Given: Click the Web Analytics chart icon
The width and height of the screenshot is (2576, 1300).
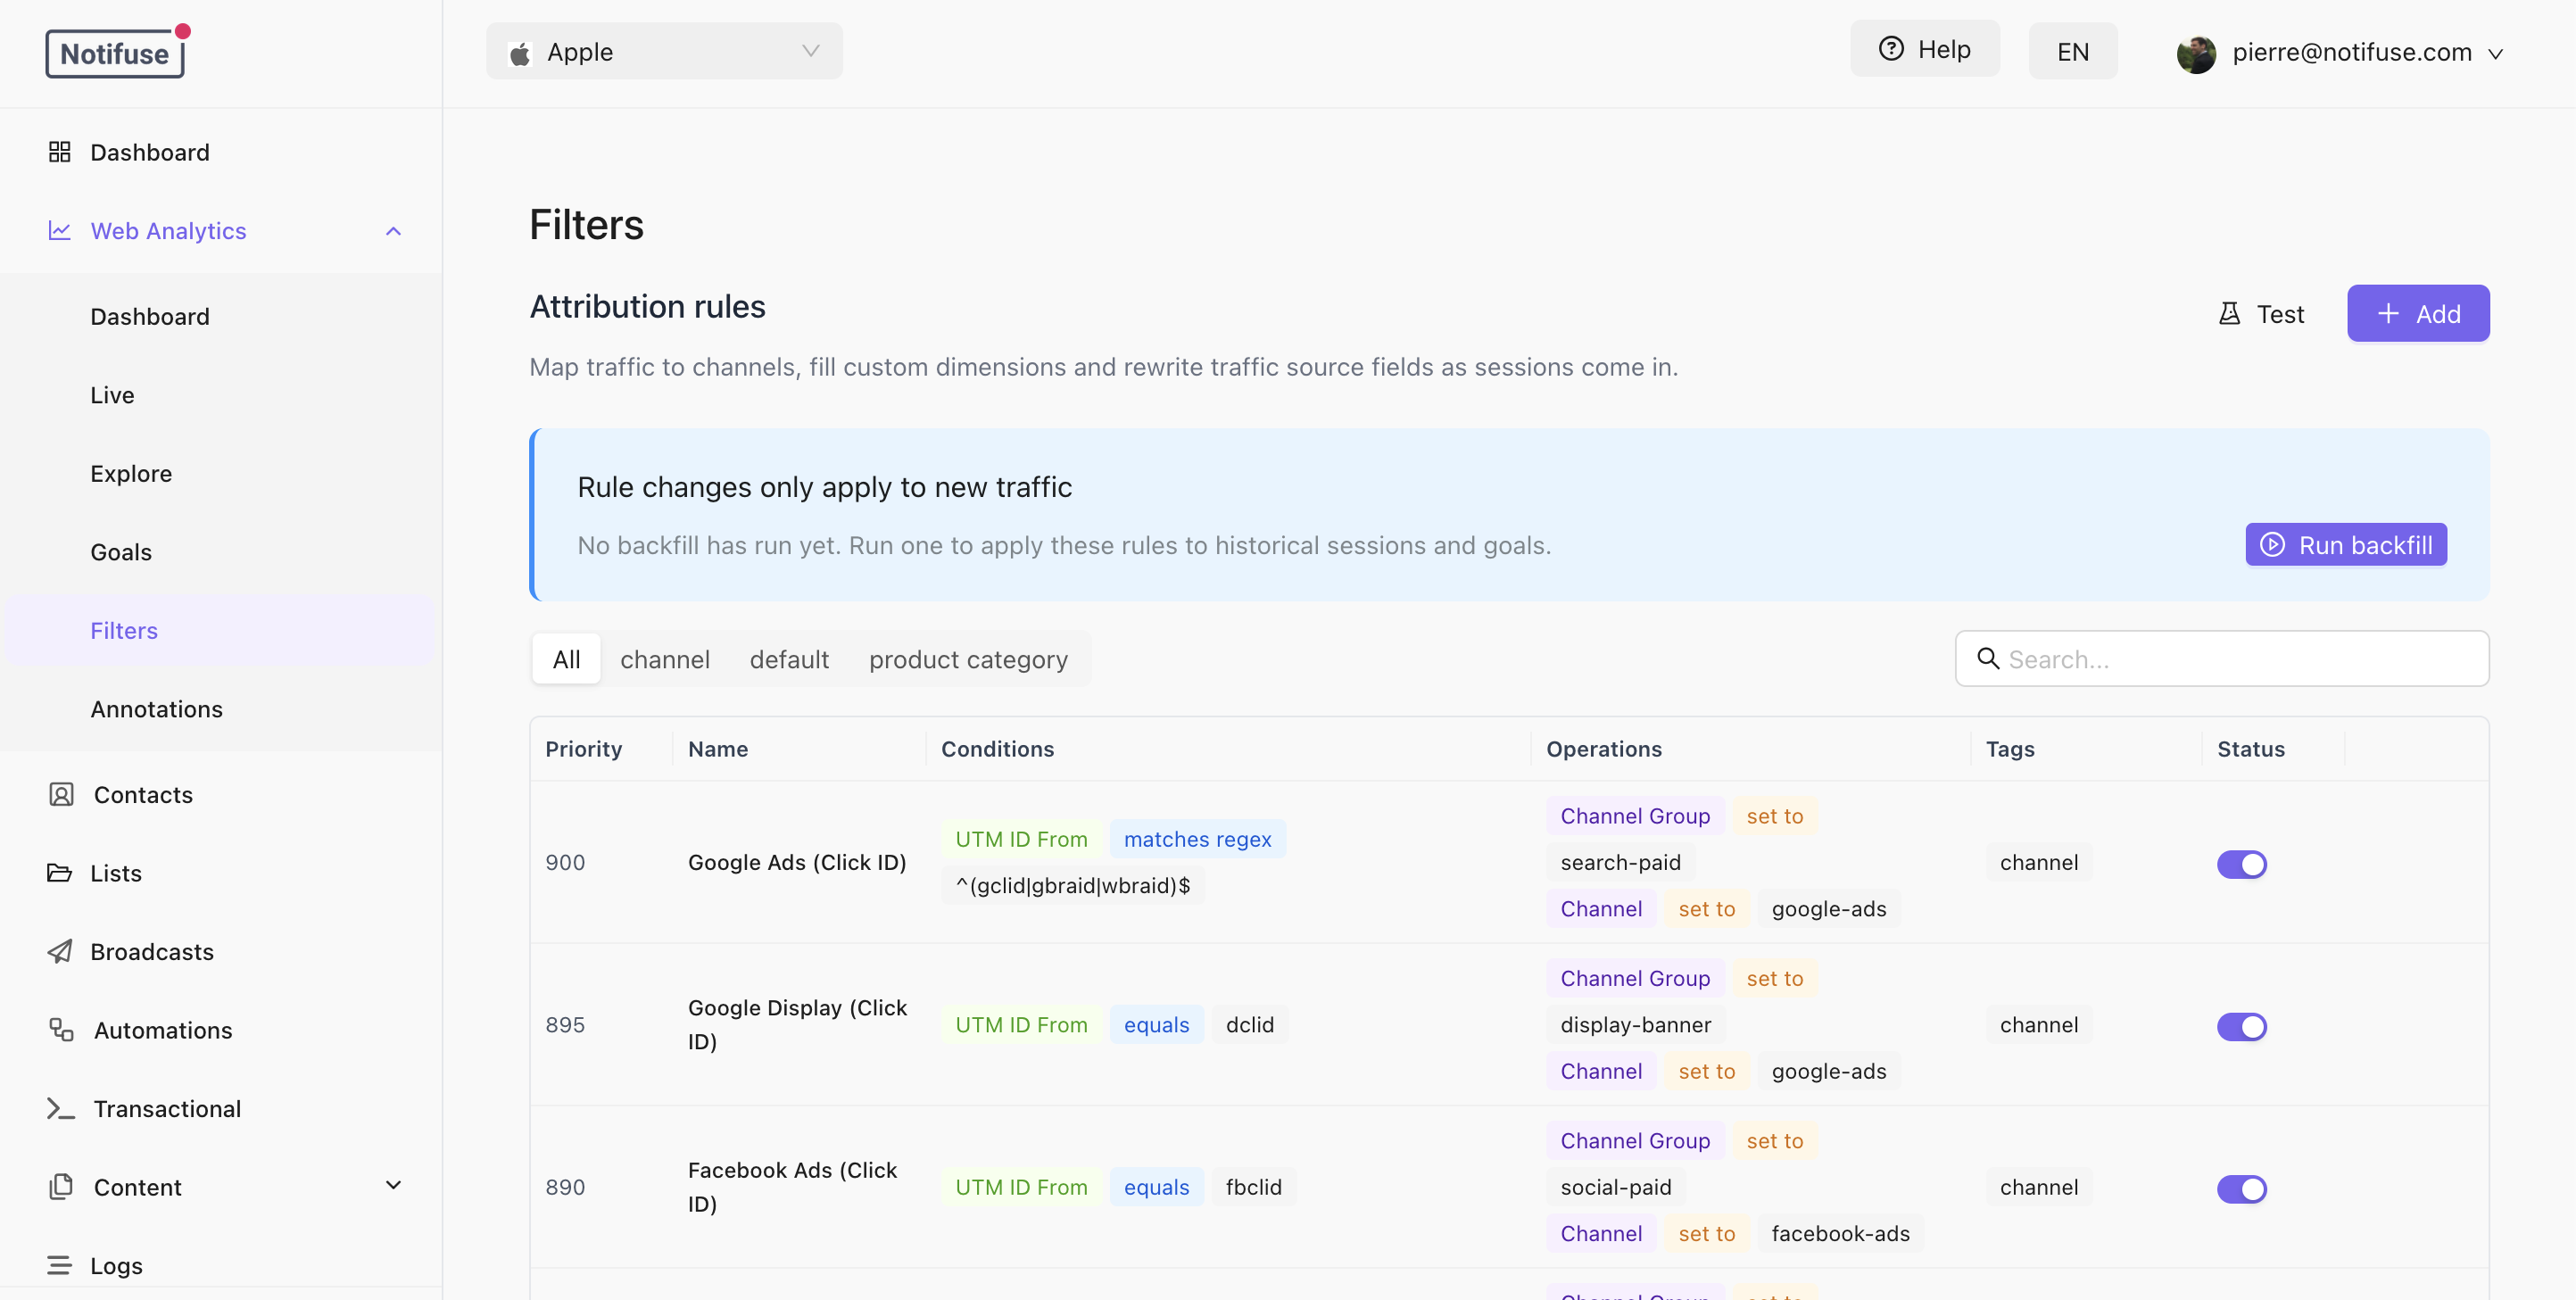Looking at the screenshot, I should tap(60, 231).
